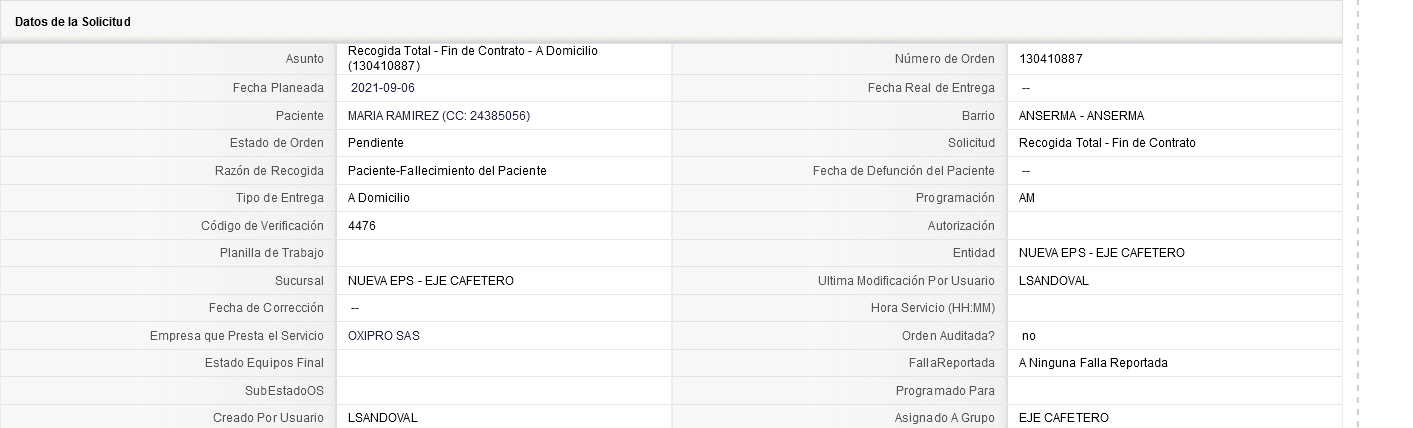Click the Orden Auditada? no value
1413x428 pixels.
coord(1029,336)
